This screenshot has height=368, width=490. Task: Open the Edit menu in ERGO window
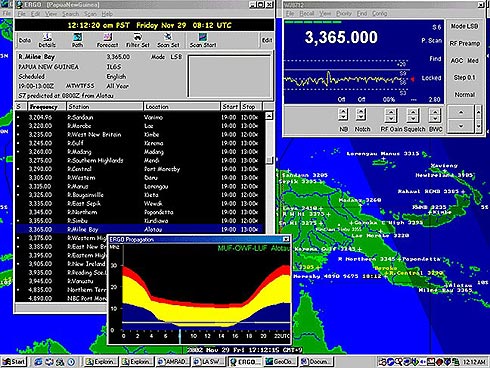tap(35, 14)
